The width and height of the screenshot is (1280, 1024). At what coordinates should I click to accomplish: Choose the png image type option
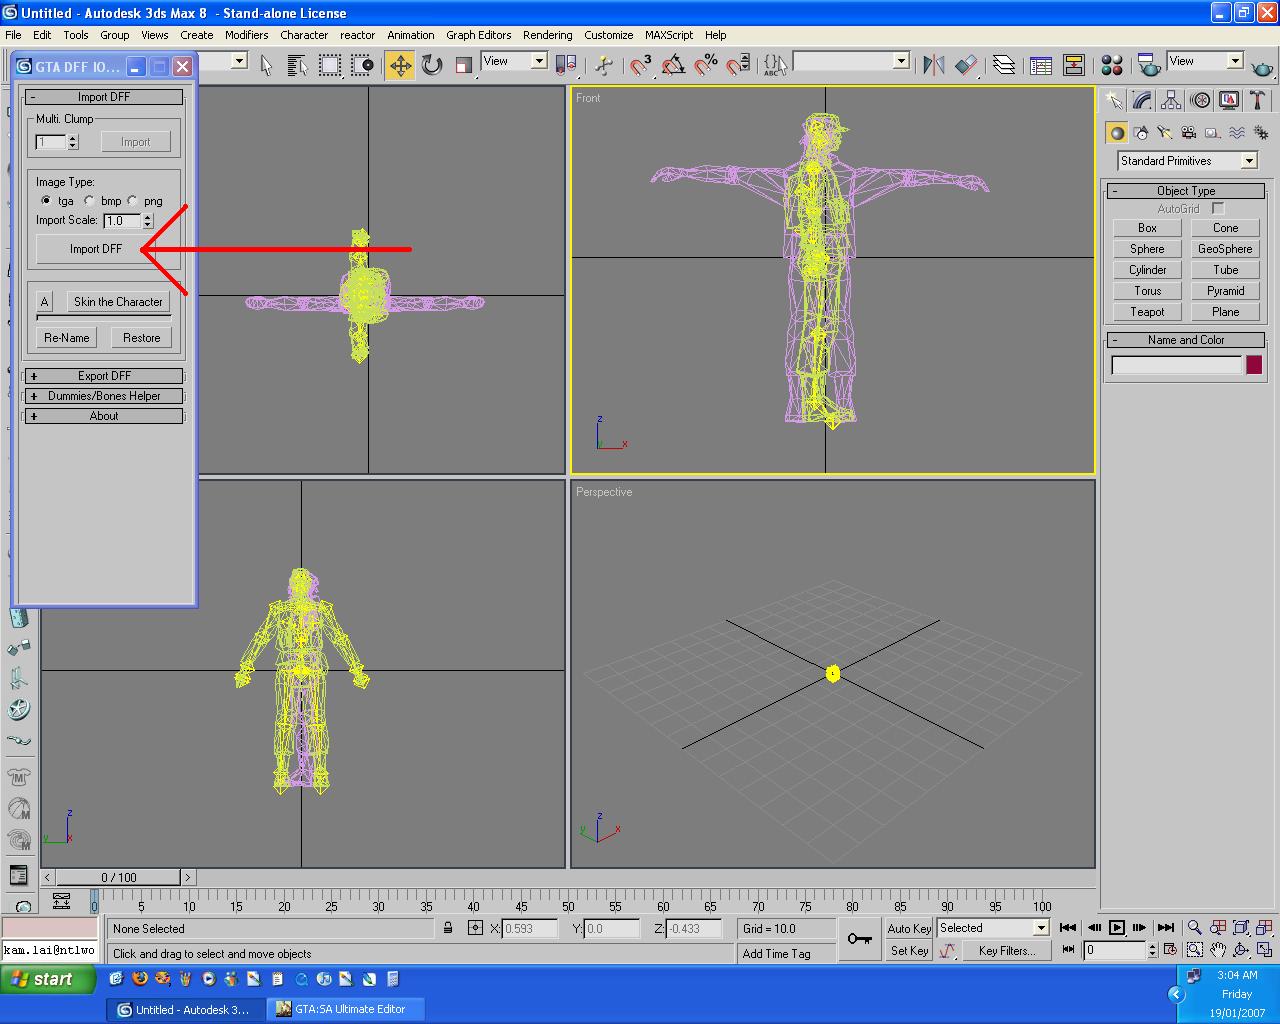tap(133, 201)
